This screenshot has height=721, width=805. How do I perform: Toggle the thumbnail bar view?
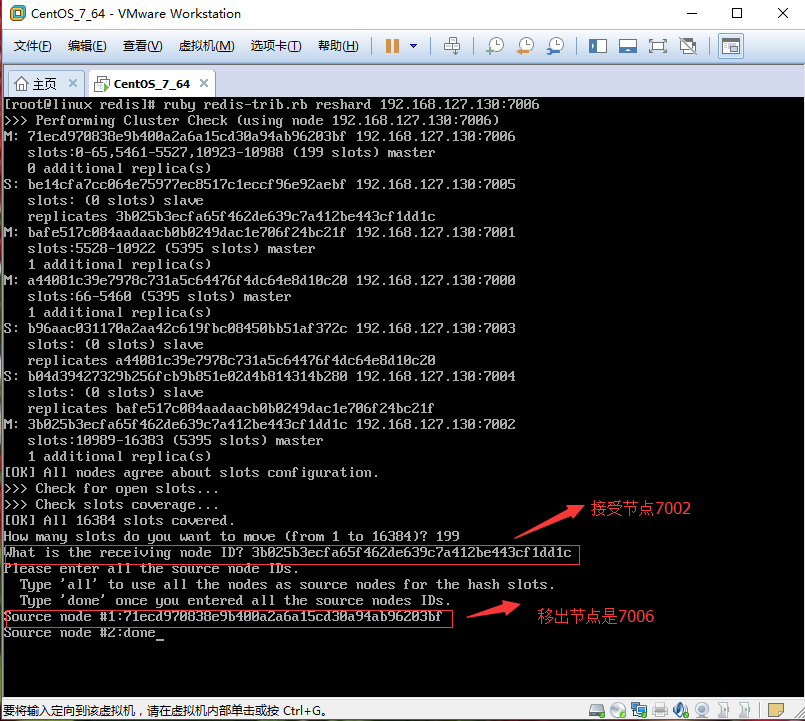coord(627,46)
